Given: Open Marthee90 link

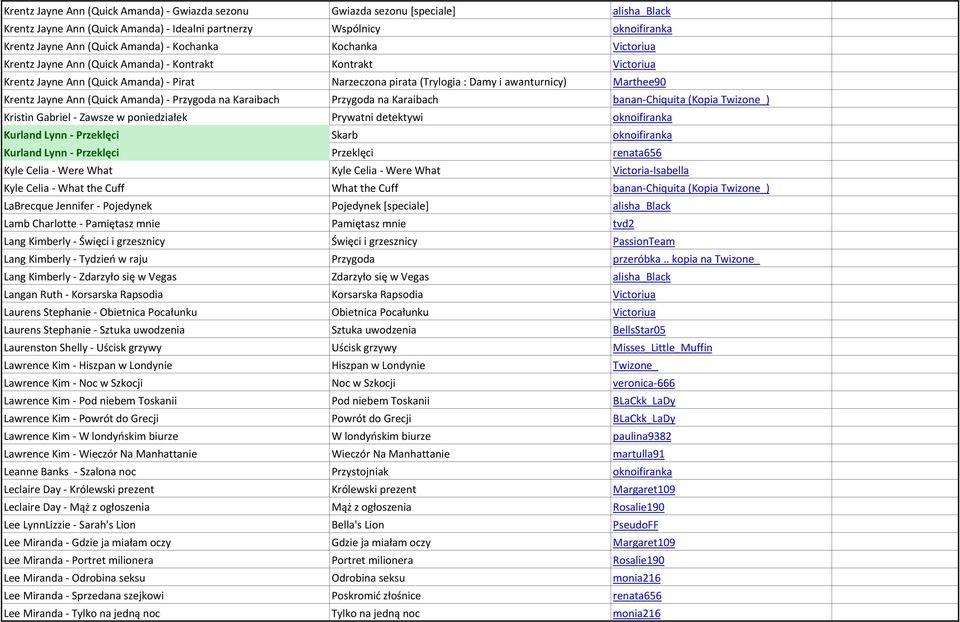Looking at the screenshot, I should coord(639,82).
